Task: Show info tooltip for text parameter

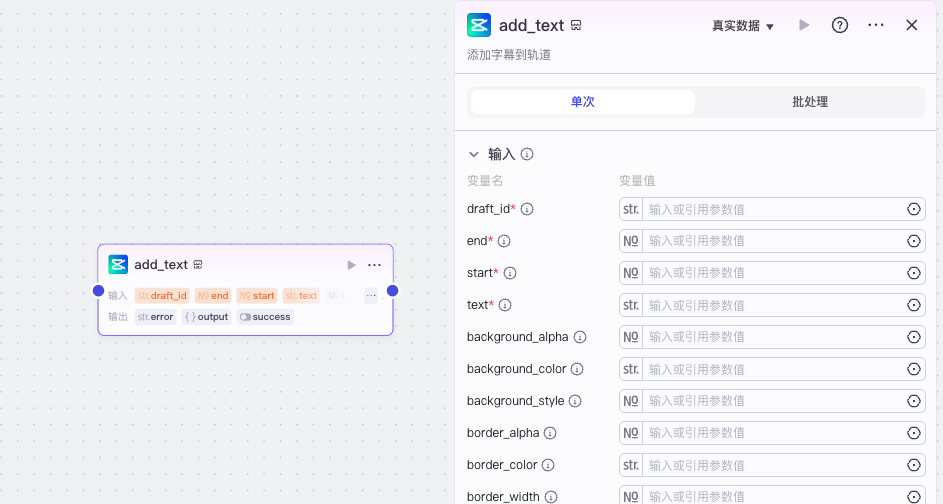Action: point(505,305)
